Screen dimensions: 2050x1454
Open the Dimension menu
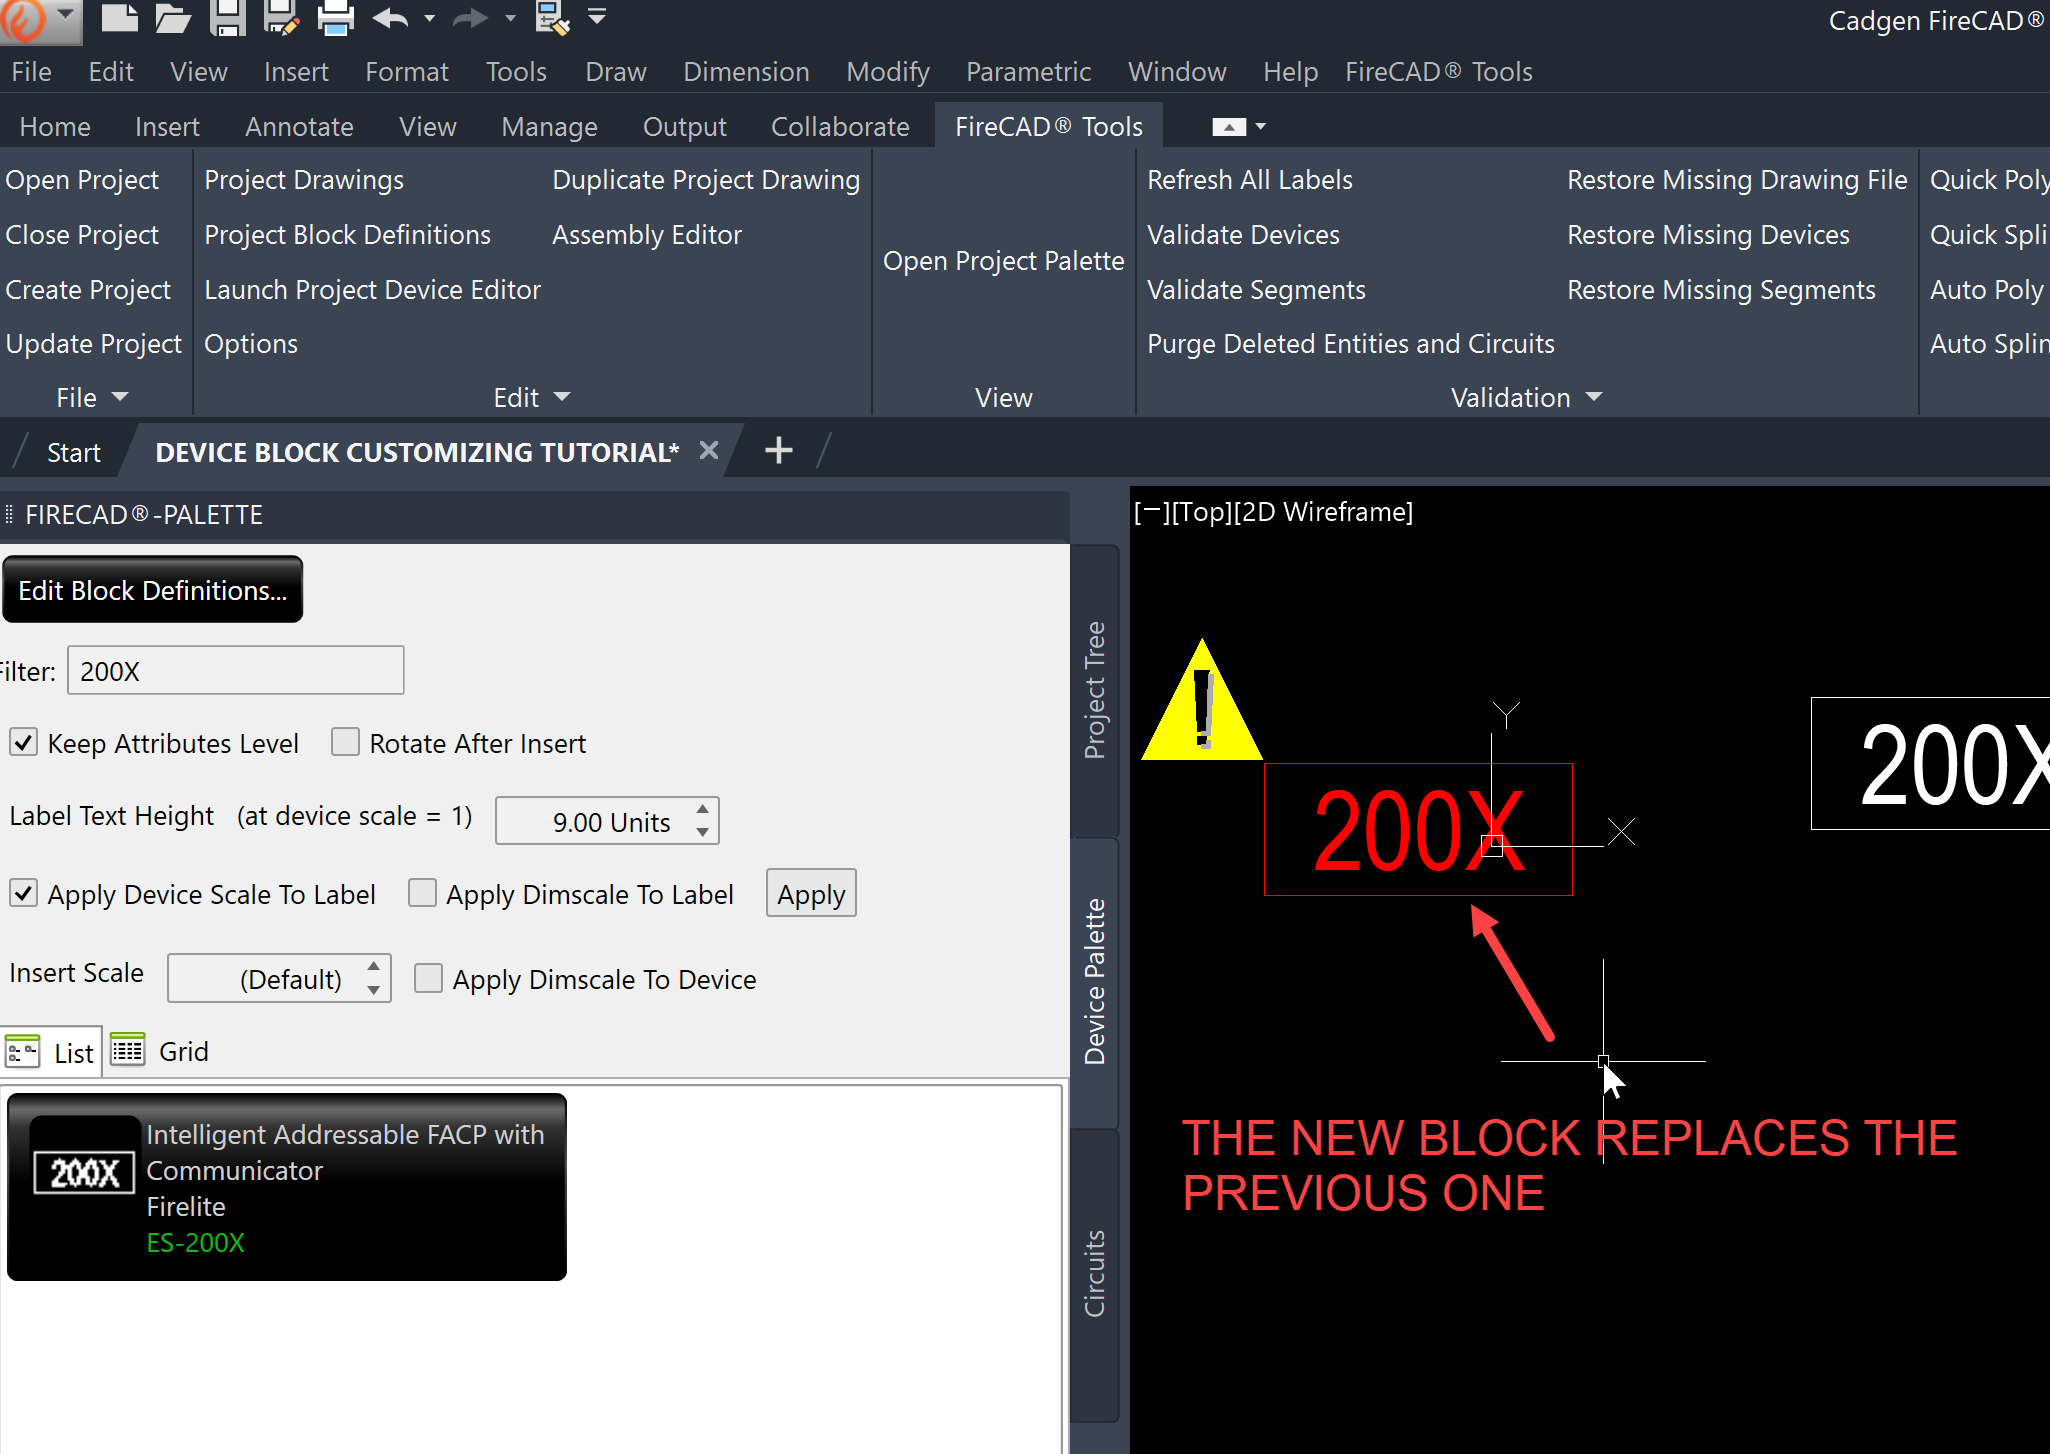(746, 72)
